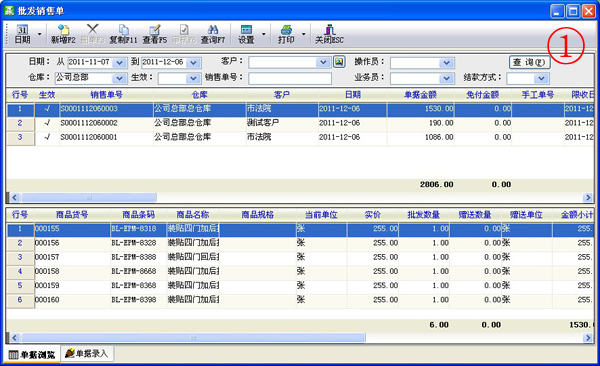Switch to the 单据浏览 tab

pos(32,355)
